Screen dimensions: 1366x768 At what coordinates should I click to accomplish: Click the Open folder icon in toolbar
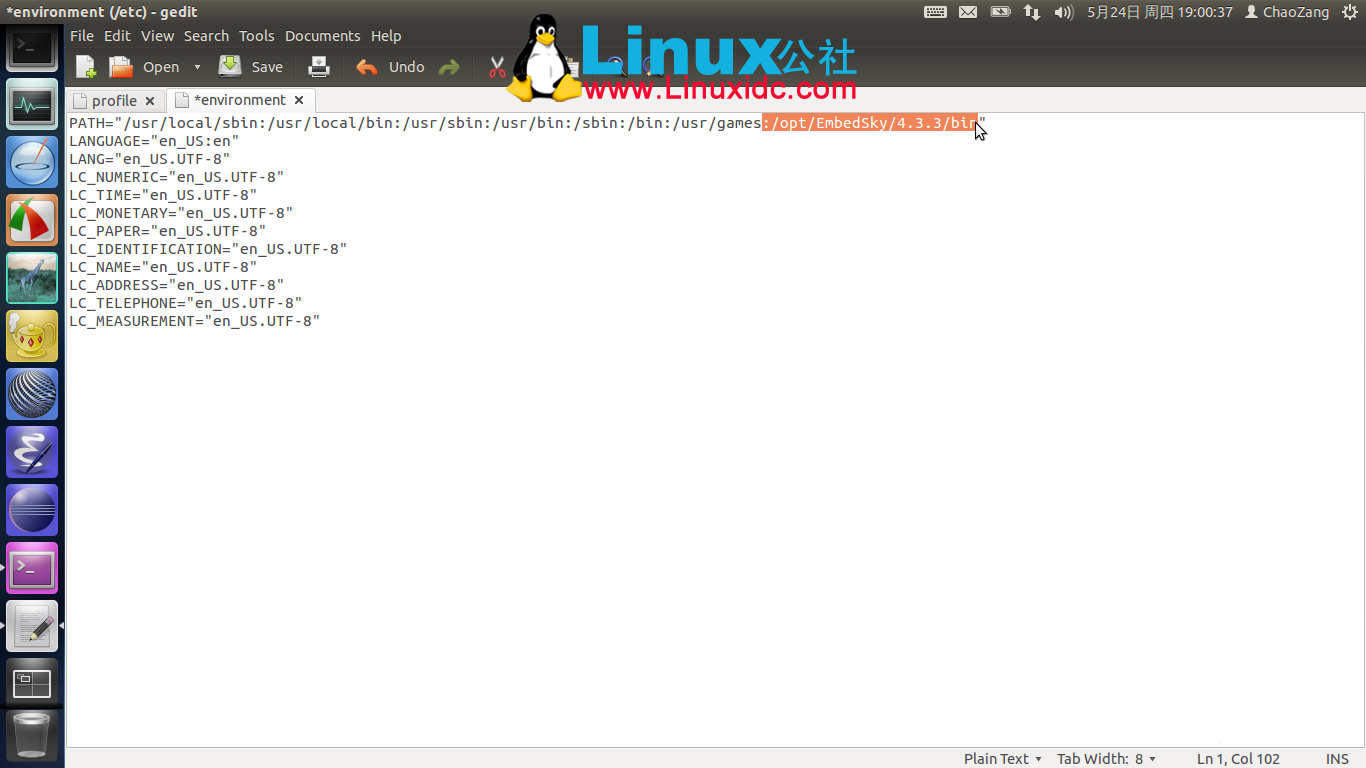point(121,67)
